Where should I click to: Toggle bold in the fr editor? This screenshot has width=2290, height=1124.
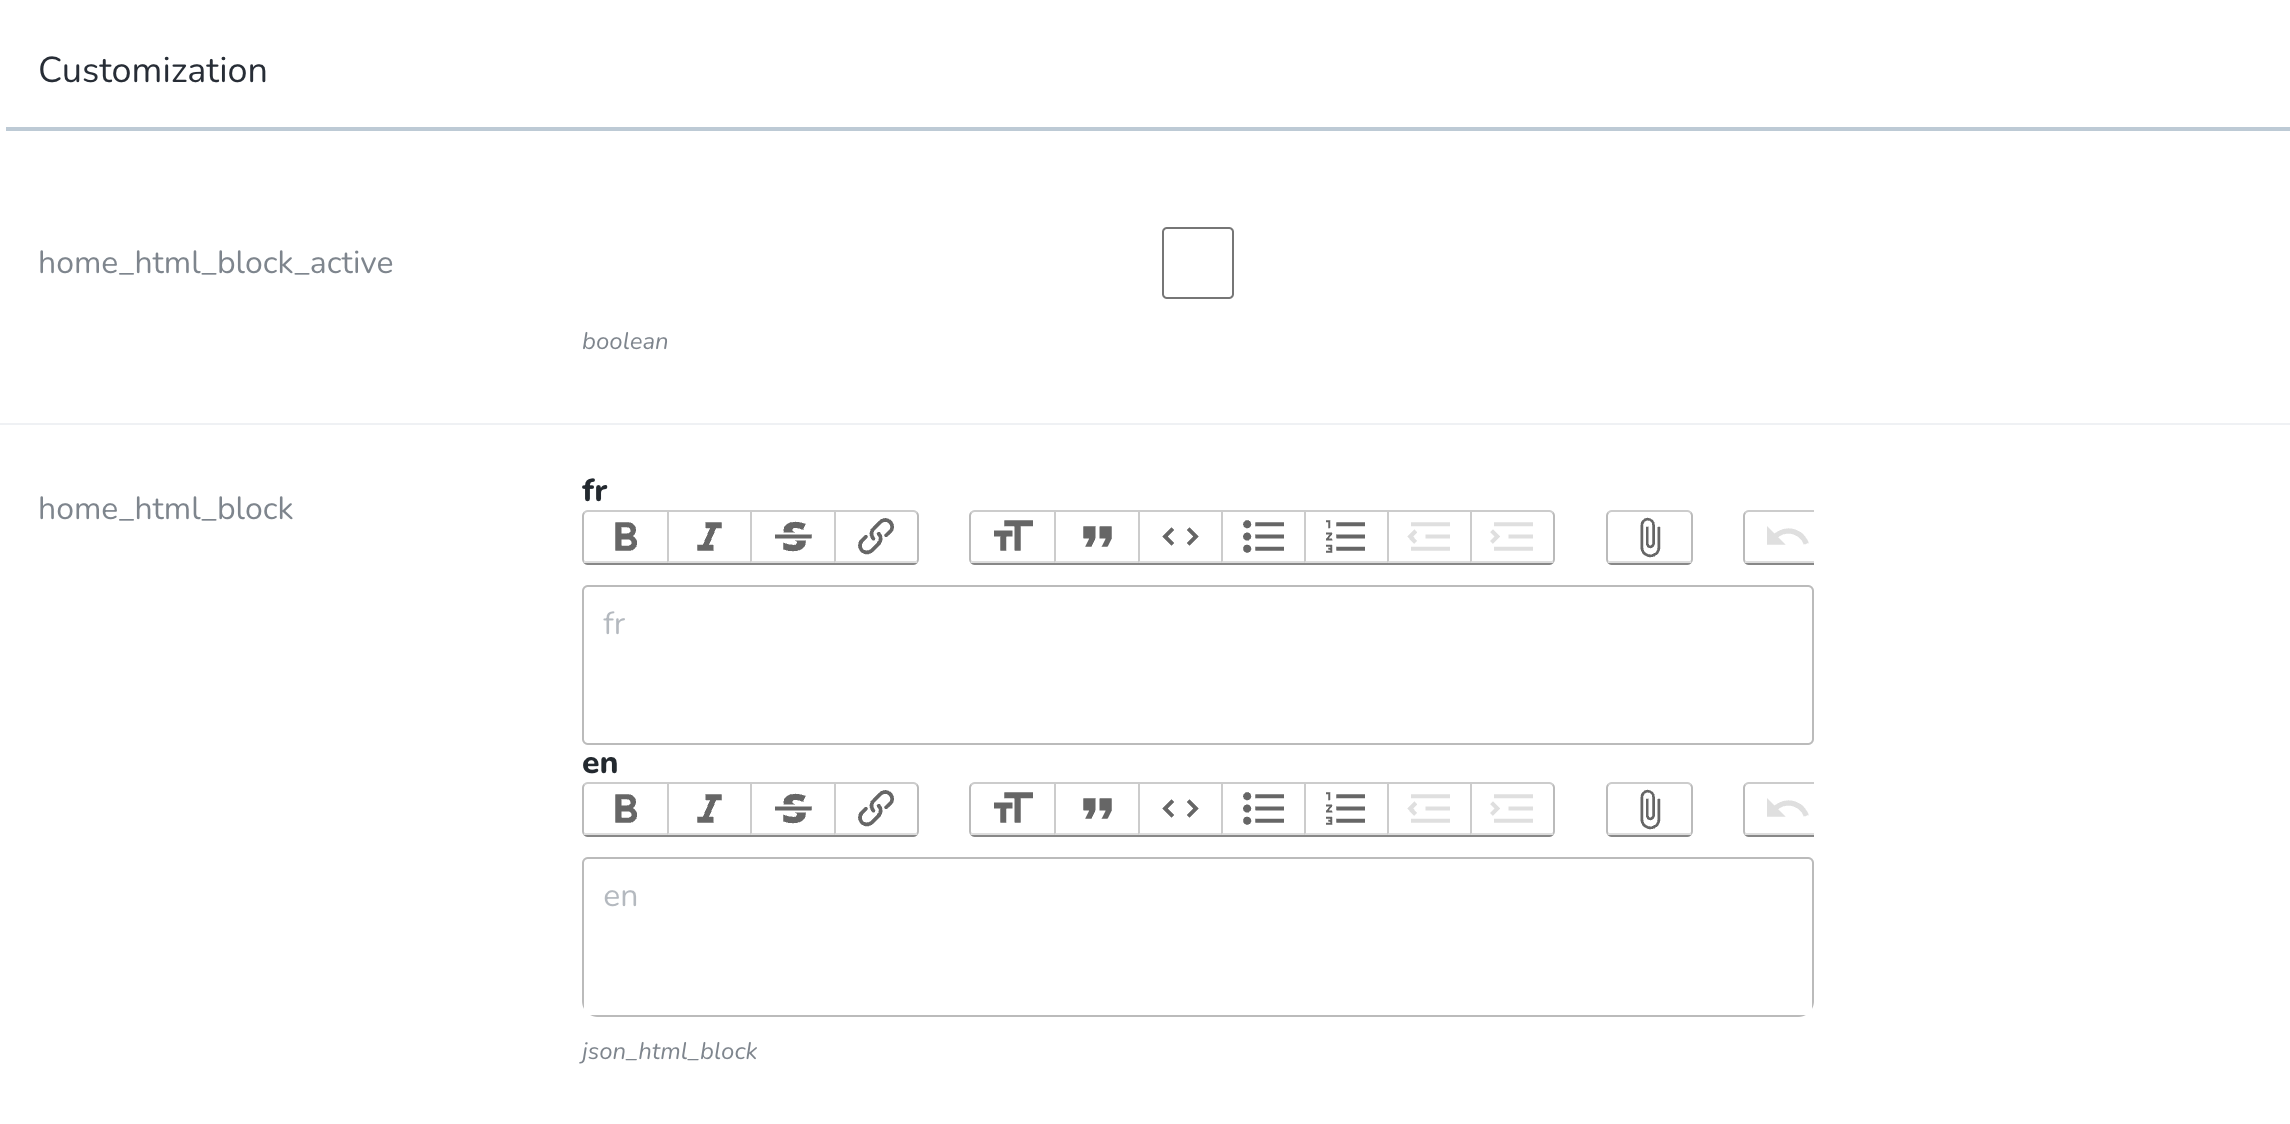tap(625, 537)
